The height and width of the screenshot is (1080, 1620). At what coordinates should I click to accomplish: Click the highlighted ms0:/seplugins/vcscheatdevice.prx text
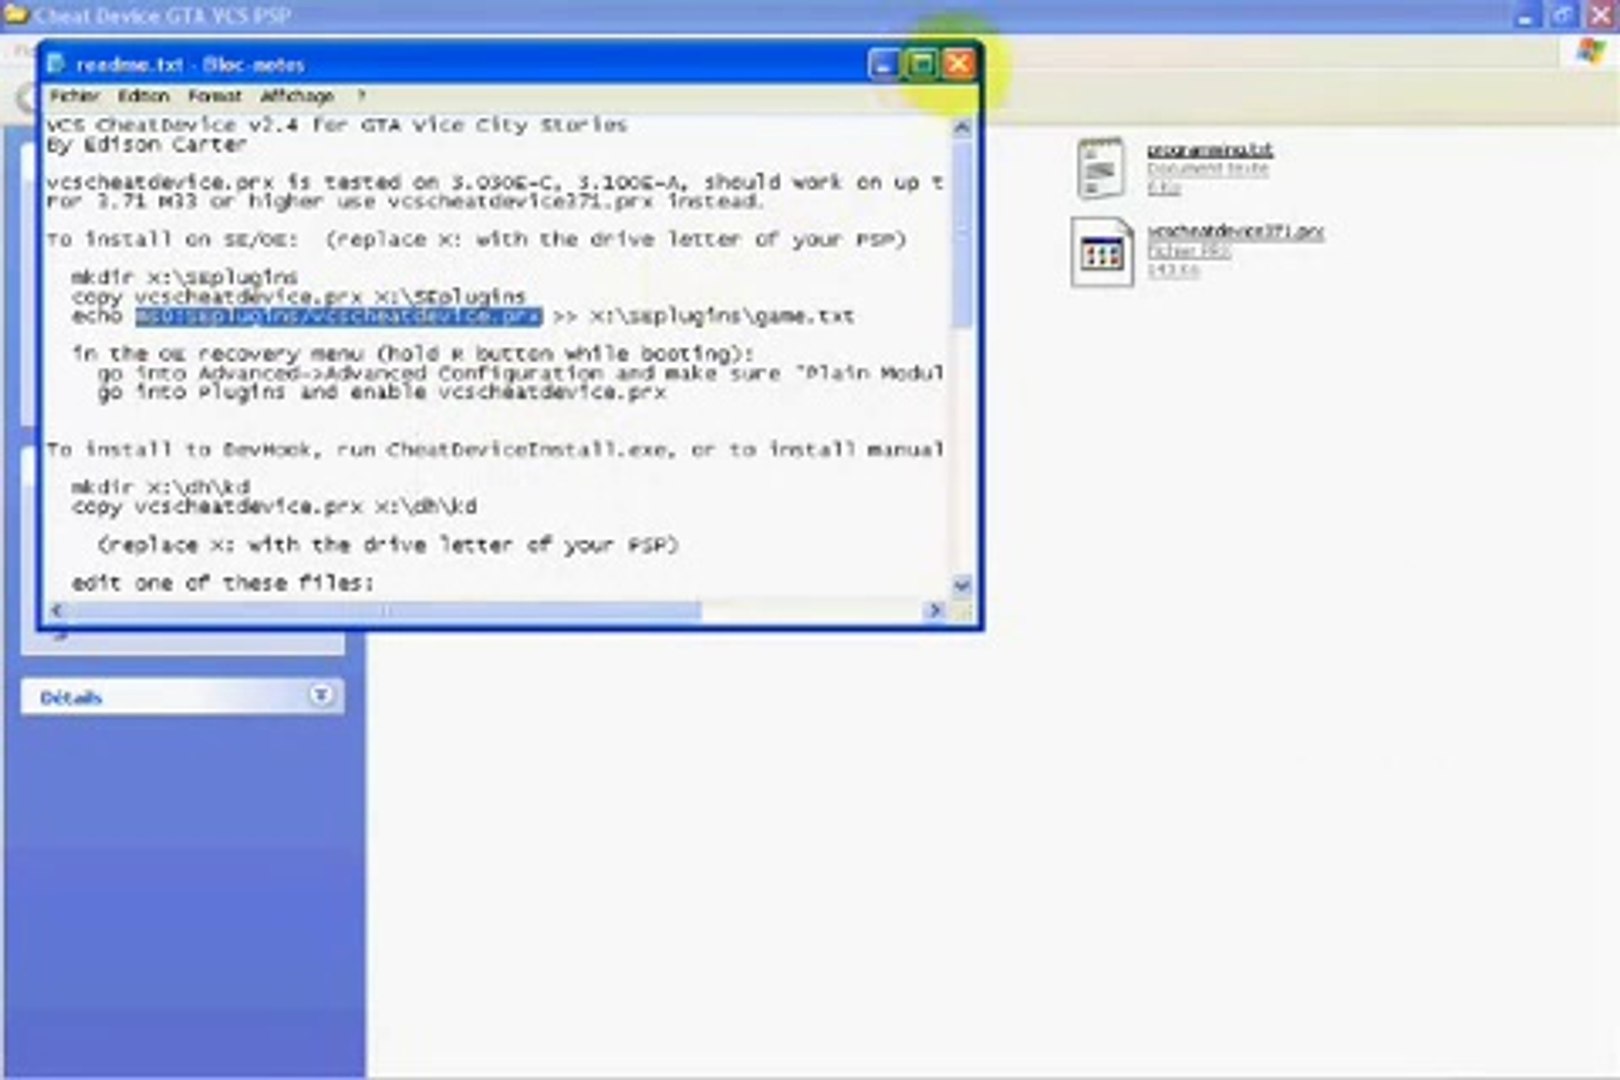coord(339,316)
